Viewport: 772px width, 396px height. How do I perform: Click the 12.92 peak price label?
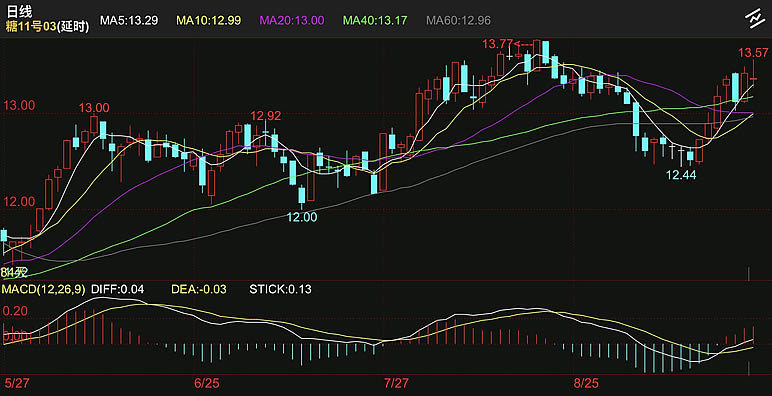(x=265, y=116)
